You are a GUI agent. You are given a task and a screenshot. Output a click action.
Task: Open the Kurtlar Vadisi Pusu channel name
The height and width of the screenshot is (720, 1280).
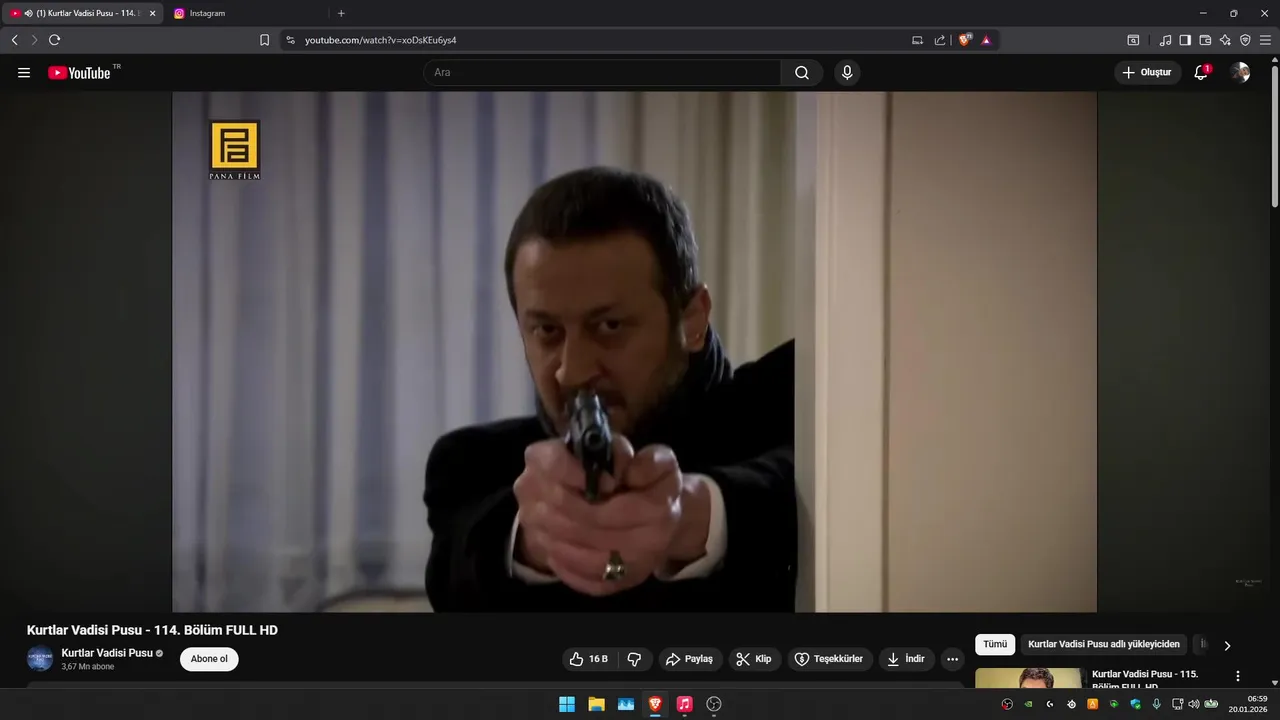point(107,653)
